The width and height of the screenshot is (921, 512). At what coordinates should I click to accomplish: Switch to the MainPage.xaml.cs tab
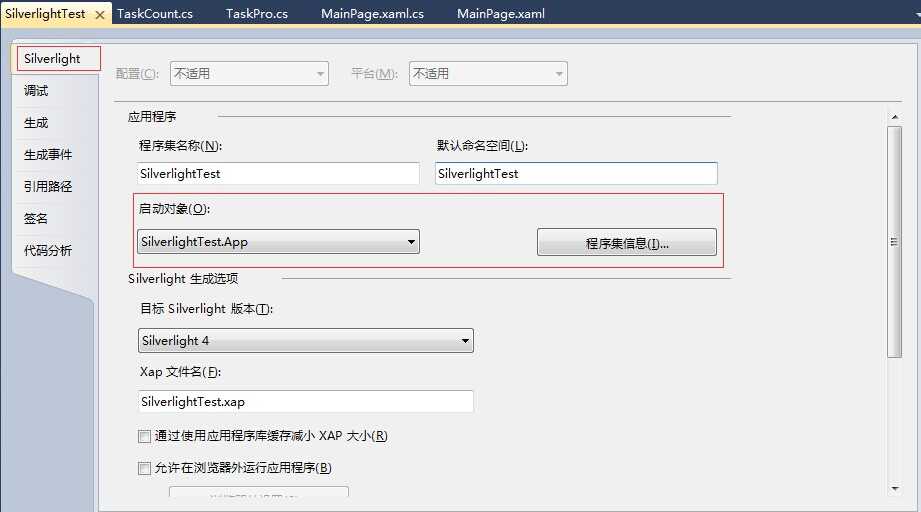[x=372, y=14]
